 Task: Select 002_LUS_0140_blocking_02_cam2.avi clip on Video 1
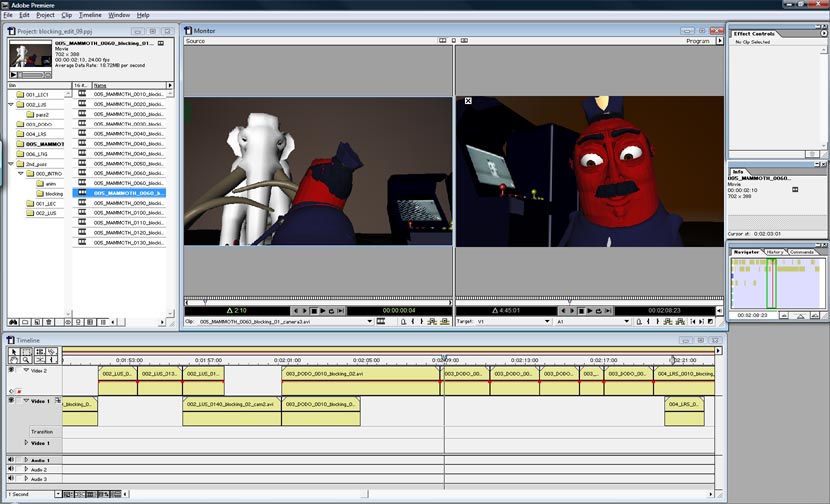point(231,411)
